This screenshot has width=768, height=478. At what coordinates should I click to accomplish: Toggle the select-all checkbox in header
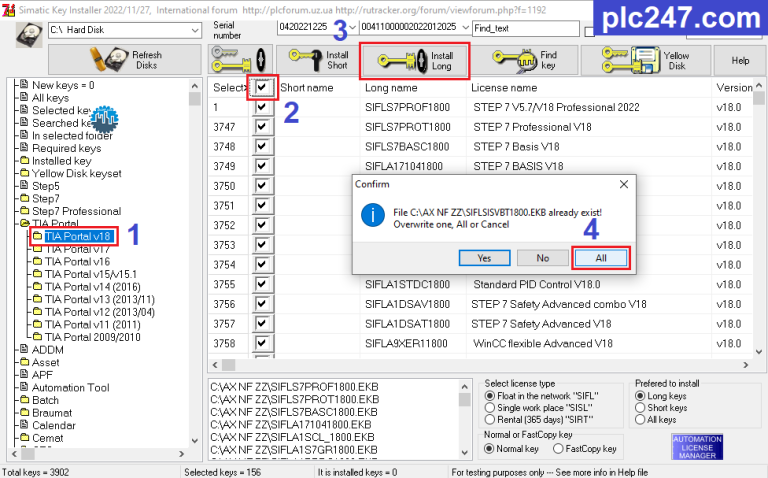pyautogui.click(x=262, y=88)
